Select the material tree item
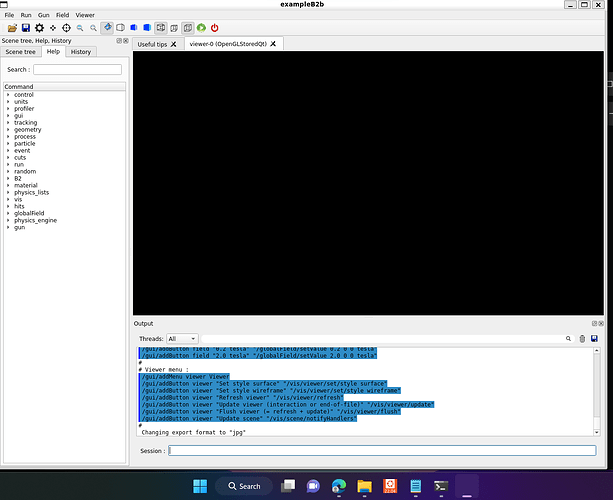This screenshot has height=500, width=613. tap(26, 185)
